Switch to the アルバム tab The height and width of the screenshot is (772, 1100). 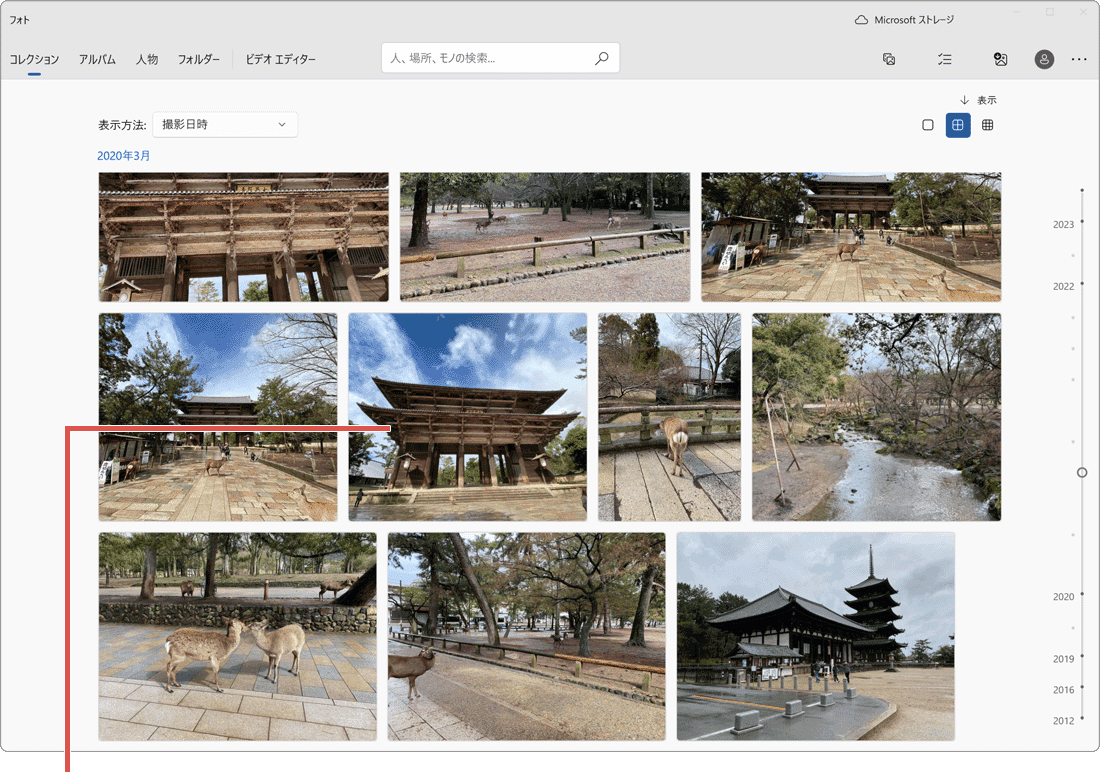pos(97,59)
